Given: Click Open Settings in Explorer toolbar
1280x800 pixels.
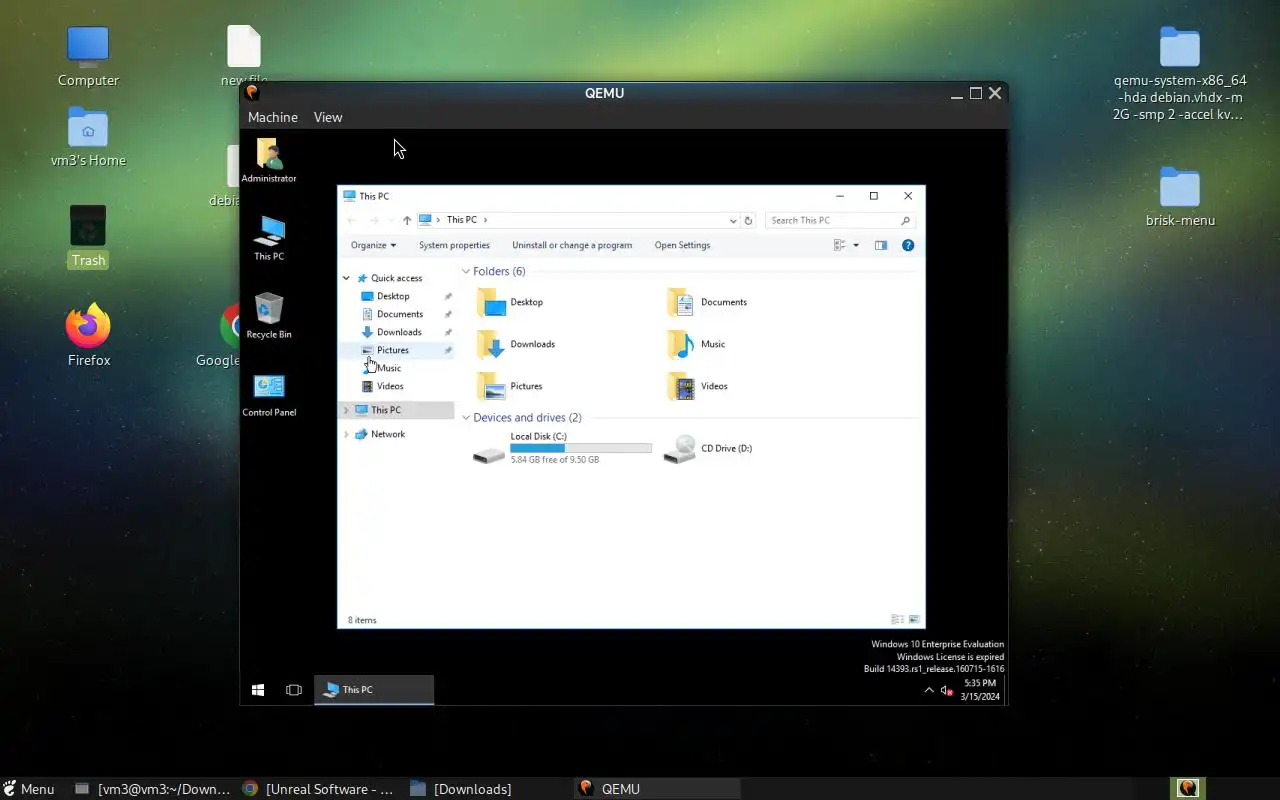Looking at the screenshot, I should click(x=682, y=245).
